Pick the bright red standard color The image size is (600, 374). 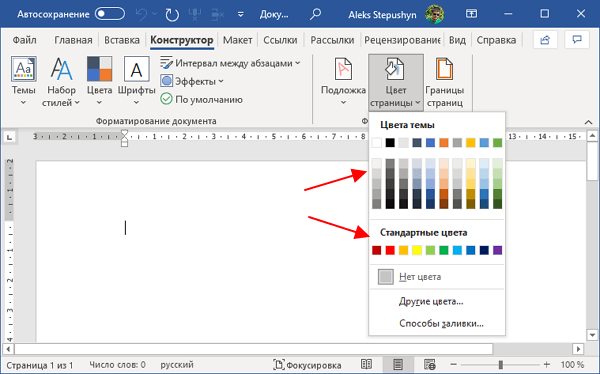[390, 250]
